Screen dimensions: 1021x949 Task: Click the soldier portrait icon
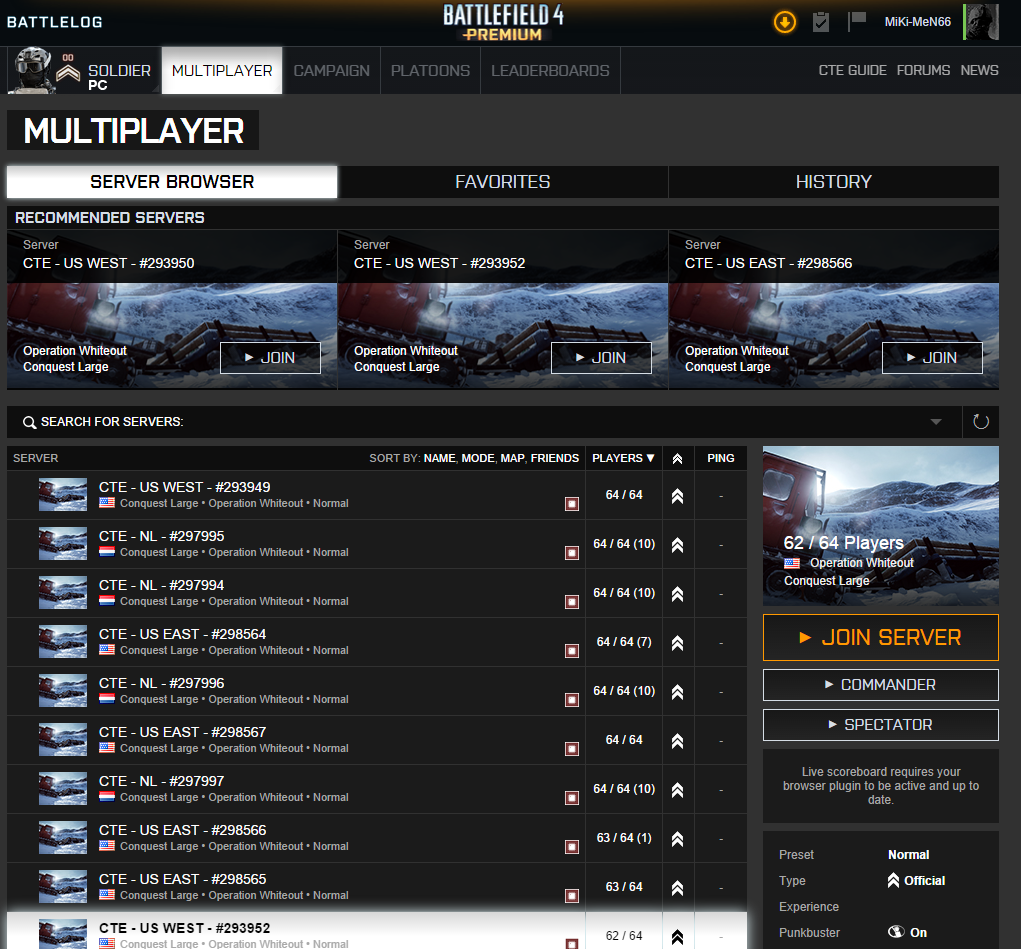pos(33,70)
